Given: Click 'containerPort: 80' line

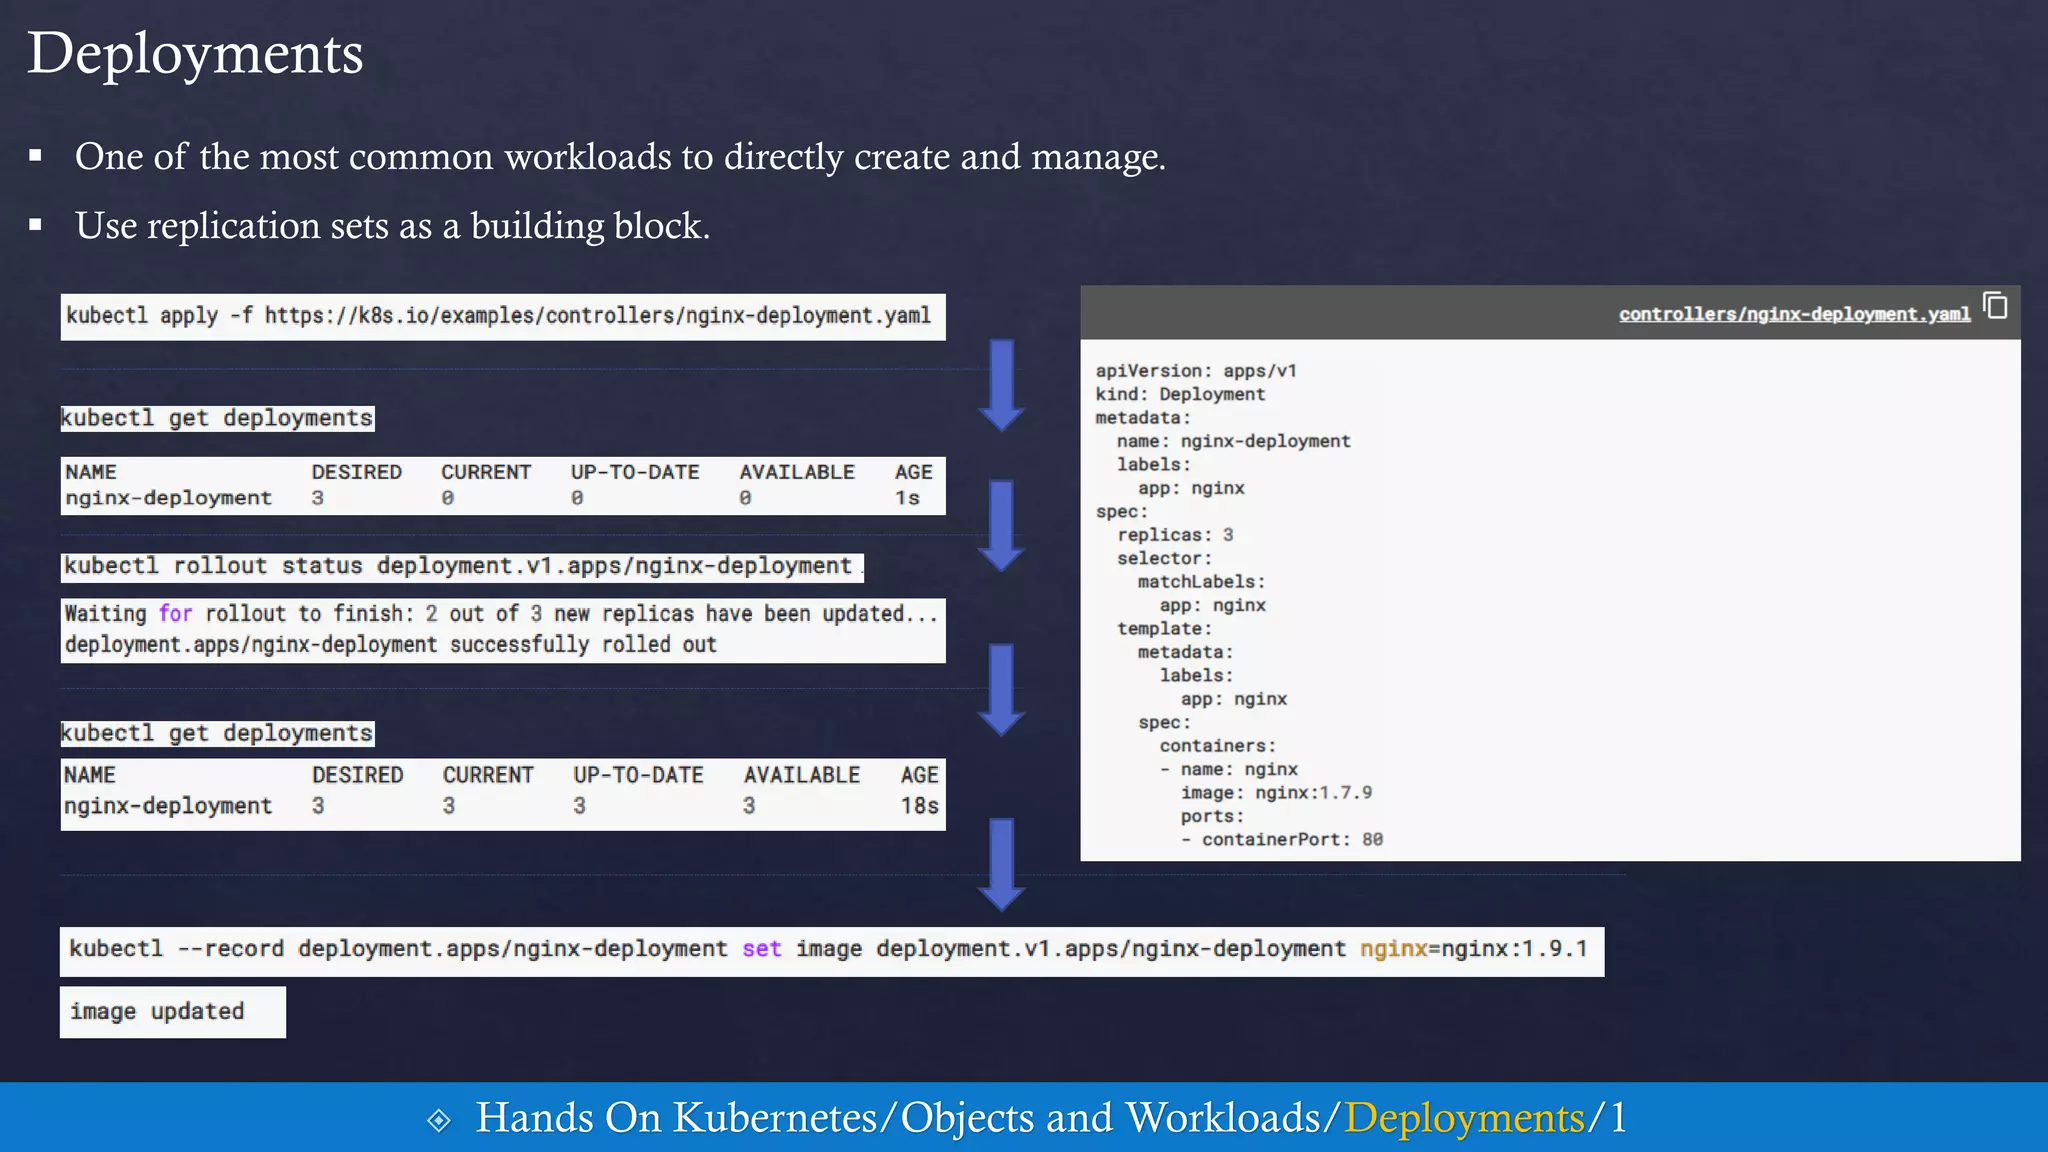Looking at the screenshot, I should pyautogui.click(x=1282, y=840).
